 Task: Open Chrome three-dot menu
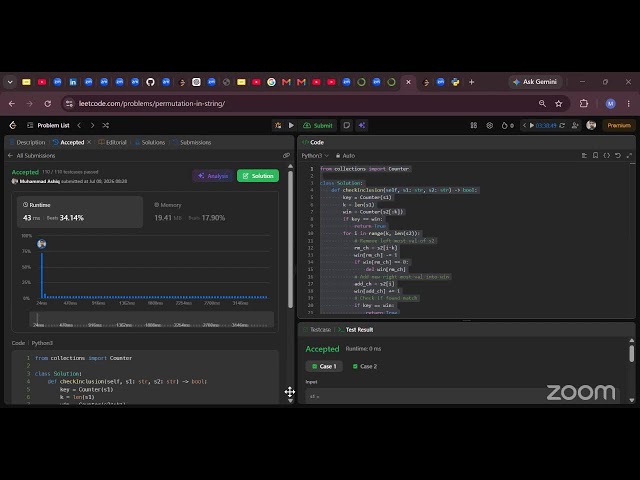(x=629, y=104)
